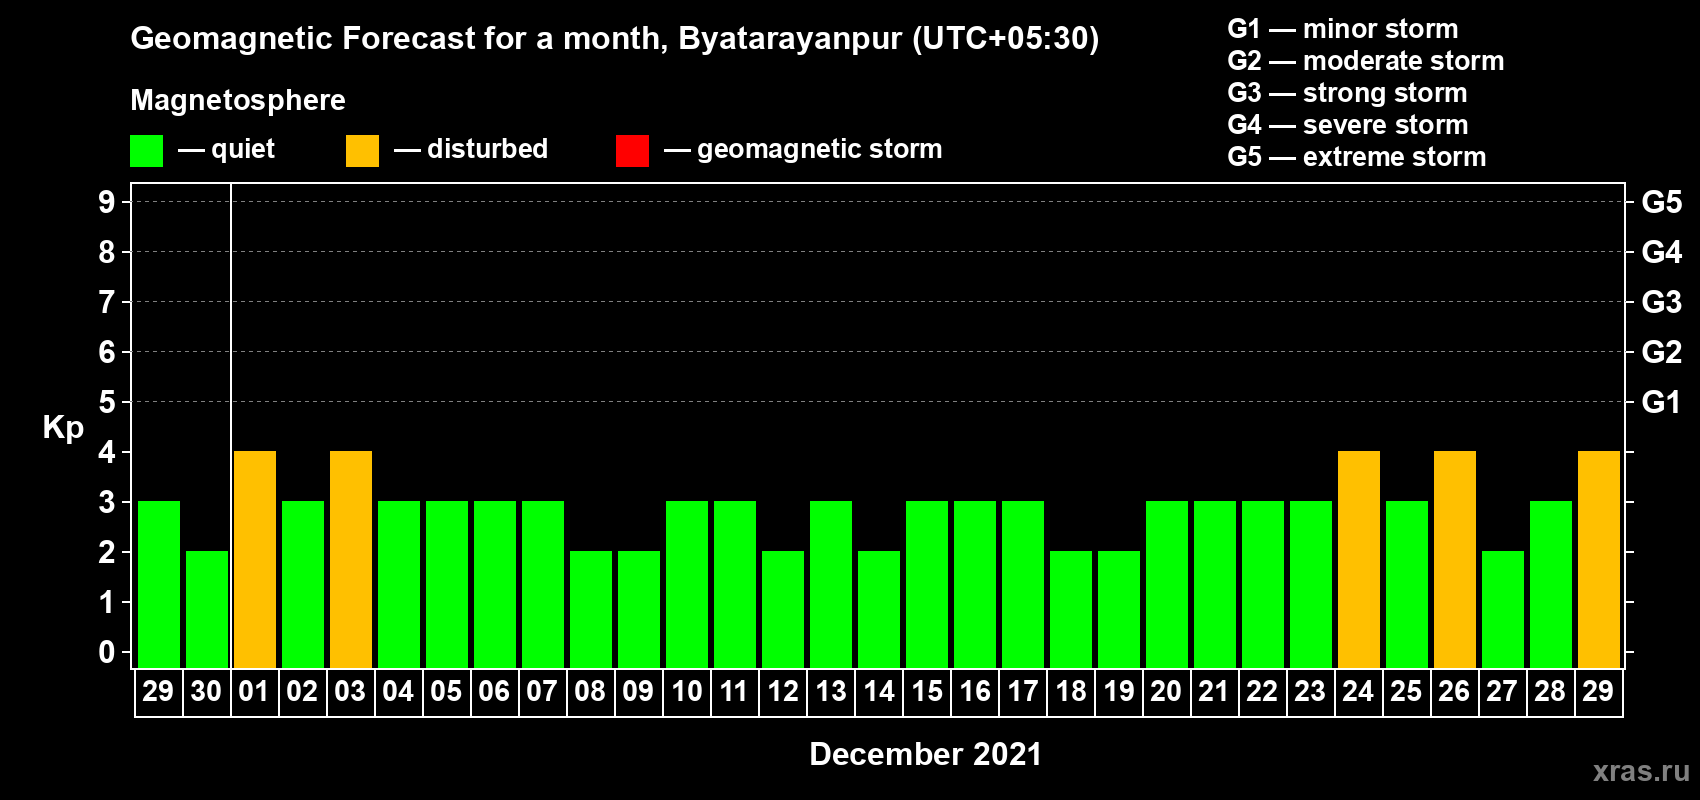Screen dimensions: 1700x800
Task: Click the date label '16' on the axis
Action: pyautogui.click(x=975, y=691)
